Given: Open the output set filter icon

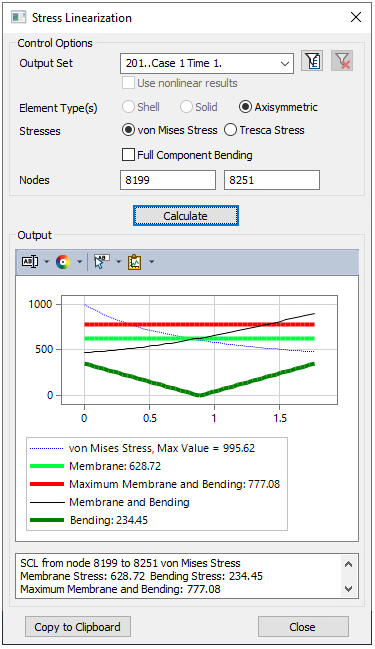Looking at the screenshot, I should coord(312,61).
